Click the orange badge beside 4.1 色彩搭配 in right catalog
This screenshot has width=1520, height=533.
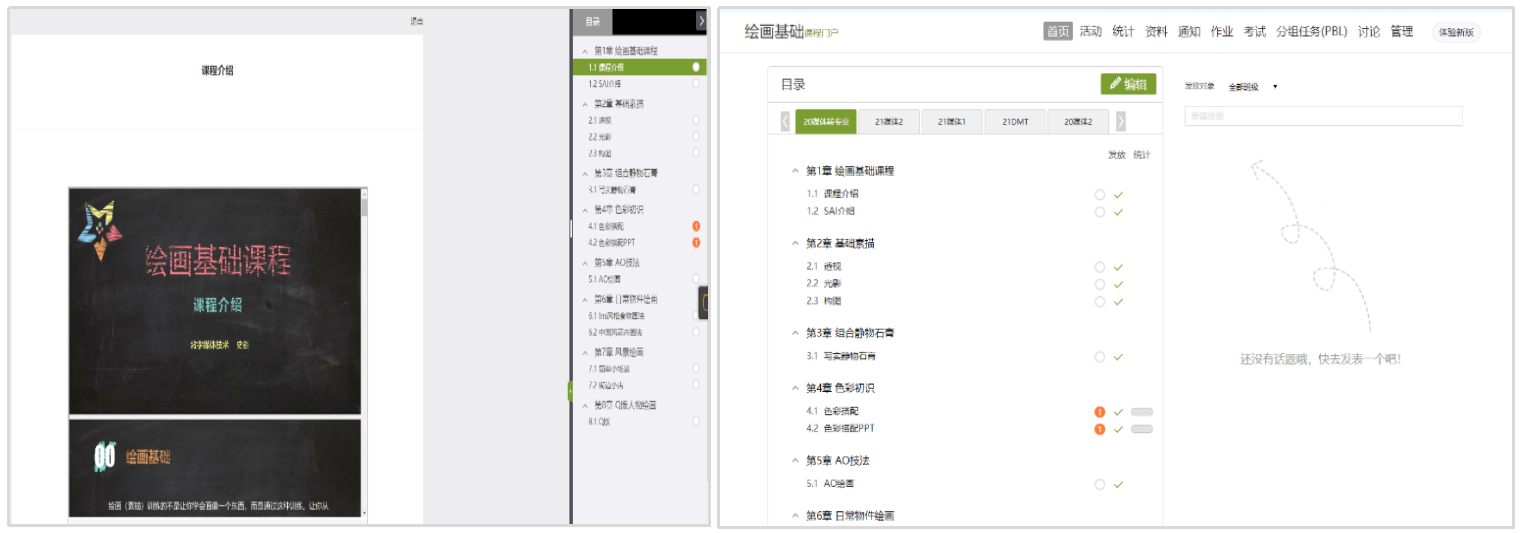(x=1100, y=412)
